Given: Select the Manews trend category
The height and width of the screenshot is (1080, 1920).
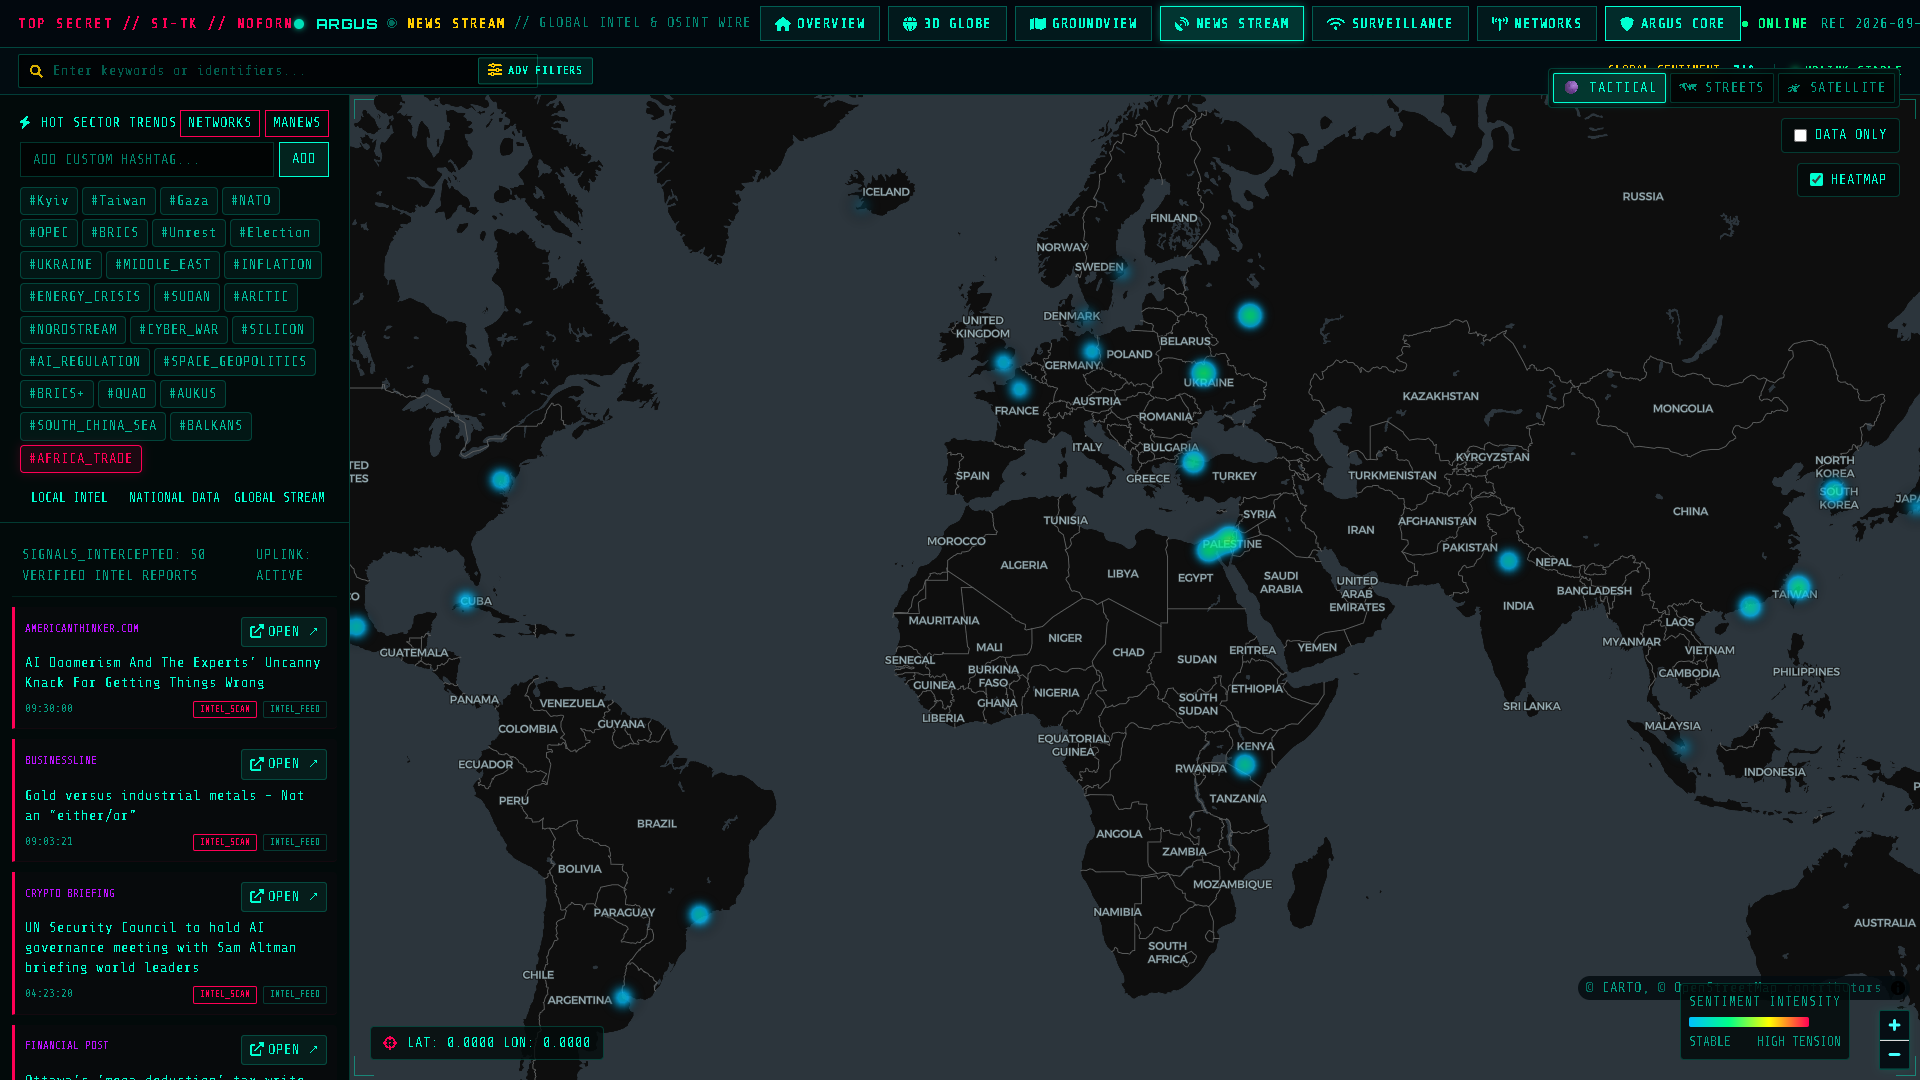Looking at the screenshot, I should click(297, 123).
